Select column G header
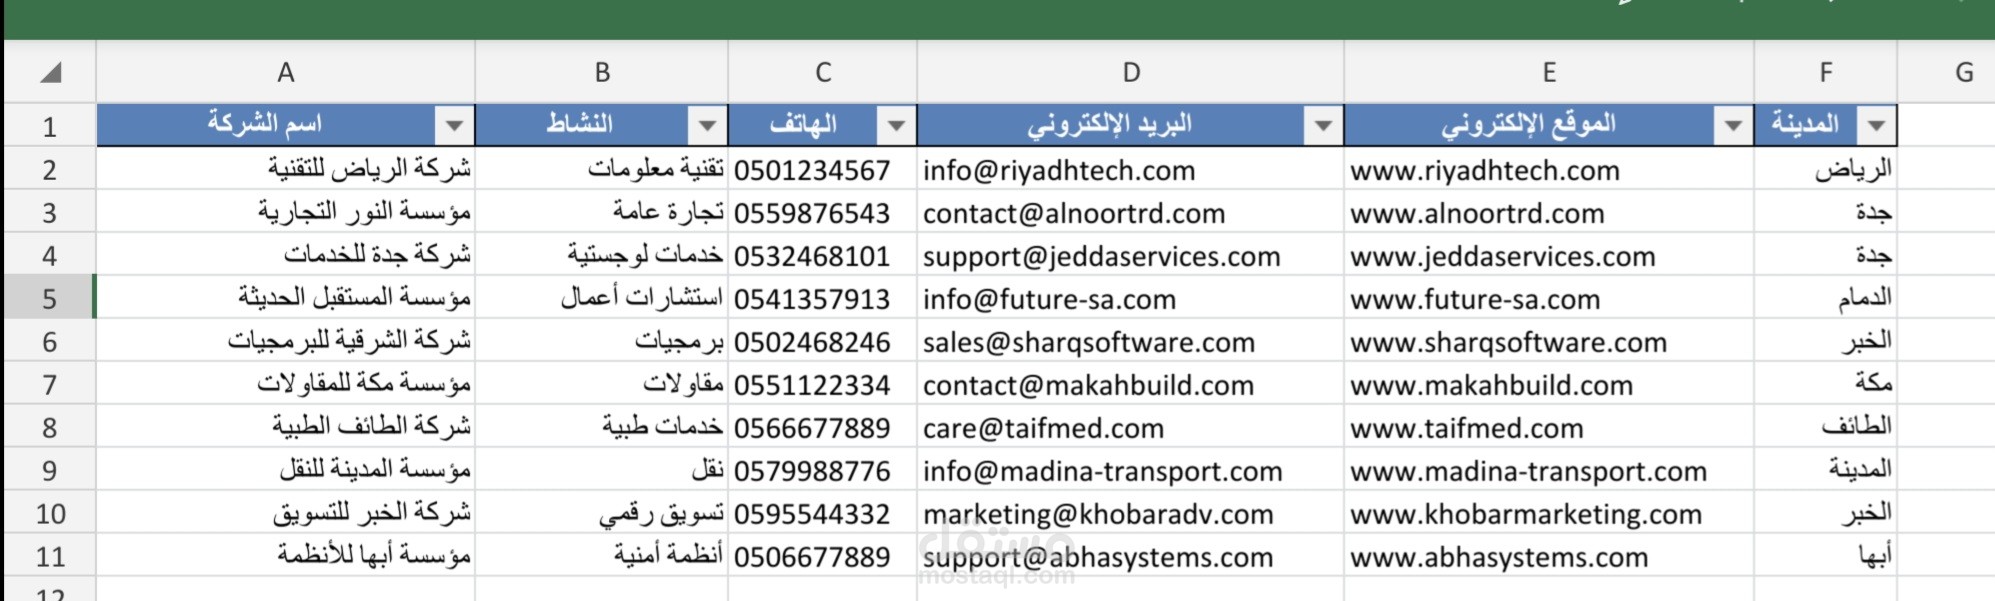The image size is (1995, 601). click(1963, 72)
